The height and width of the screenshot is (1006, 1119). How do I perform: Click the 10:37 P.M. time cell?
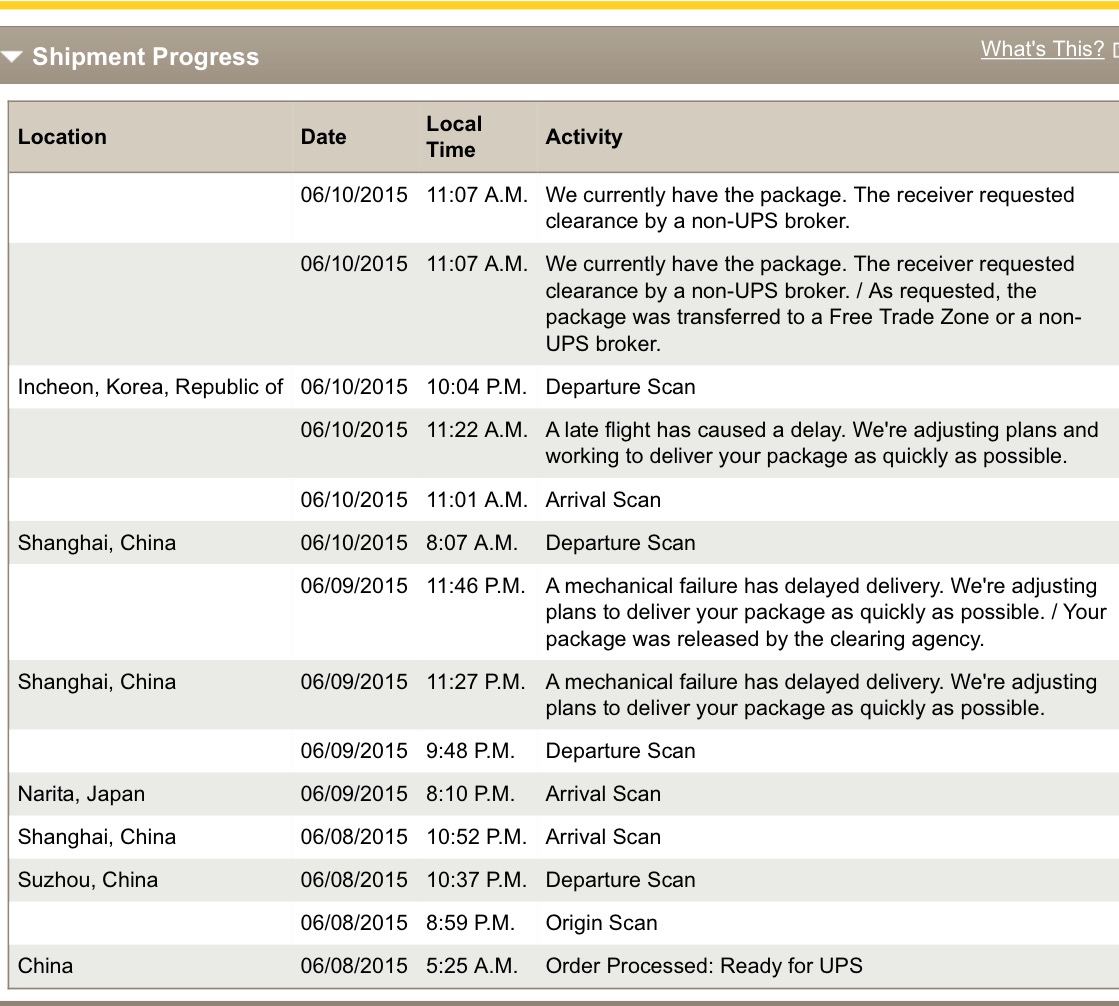pyautogui.click(x=476, y=879)
